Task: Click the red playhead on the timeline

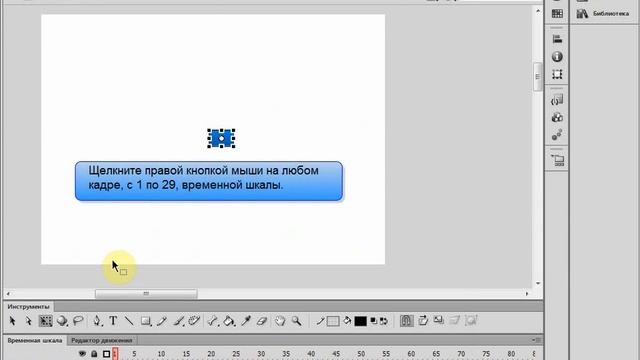Action: (115, 354)
